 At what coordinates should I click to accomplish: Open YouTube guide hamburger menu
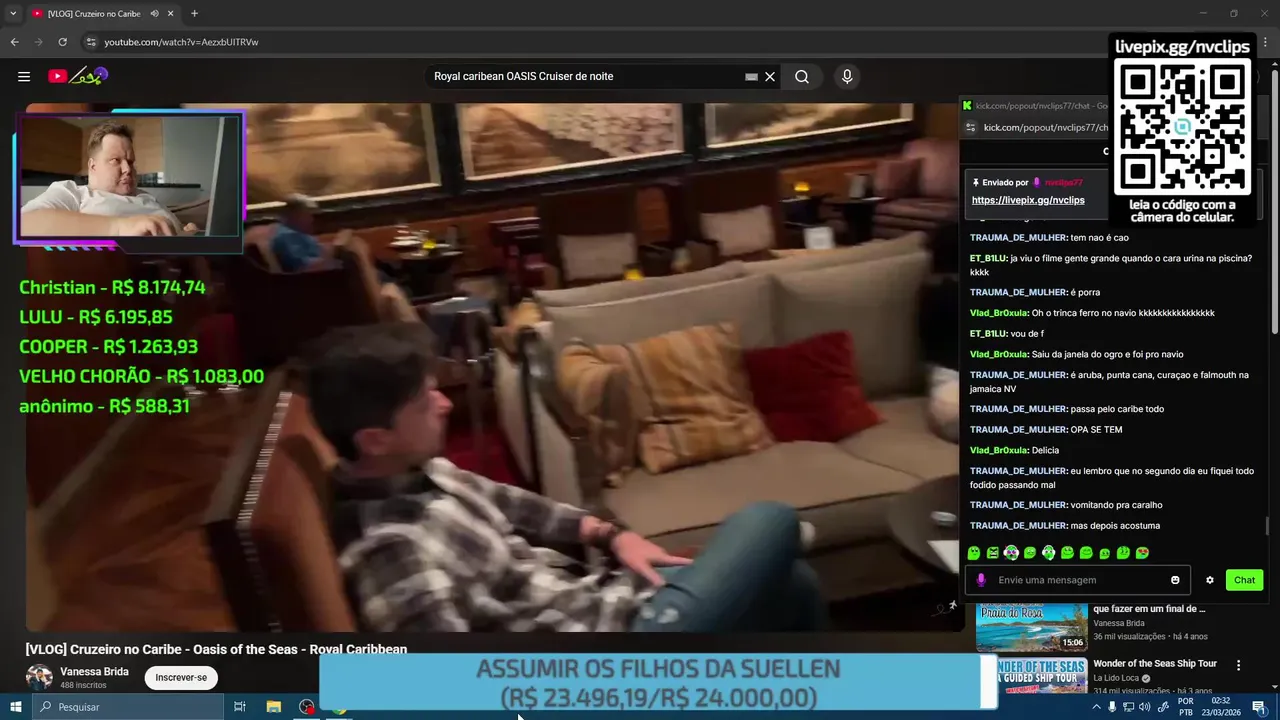pyautogui.click(x=24, y=76)
